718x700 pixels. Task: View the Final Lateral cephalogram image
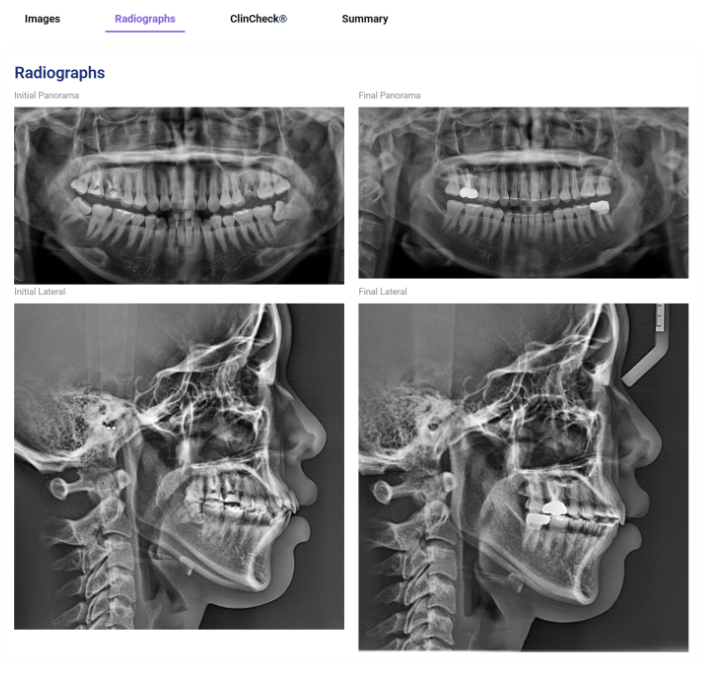pyautogui.click(x=523, y=477)
